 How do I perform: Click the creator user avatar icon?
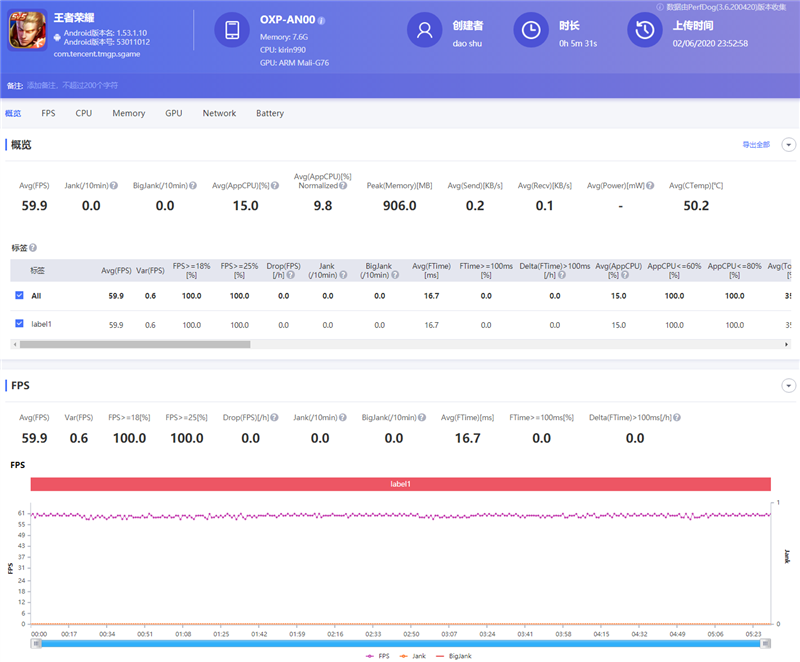(425, 30)
